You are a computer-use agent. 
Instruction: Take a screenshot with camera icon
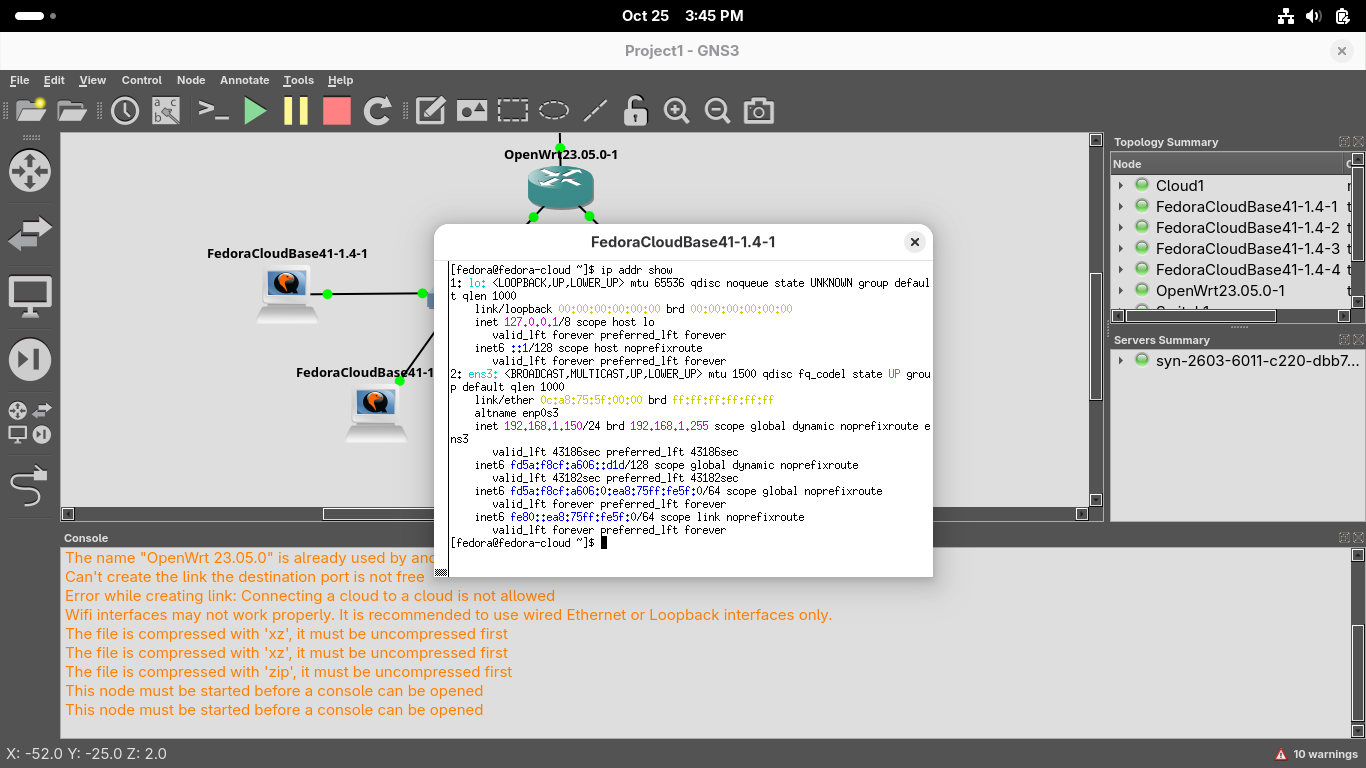[758, 111]
